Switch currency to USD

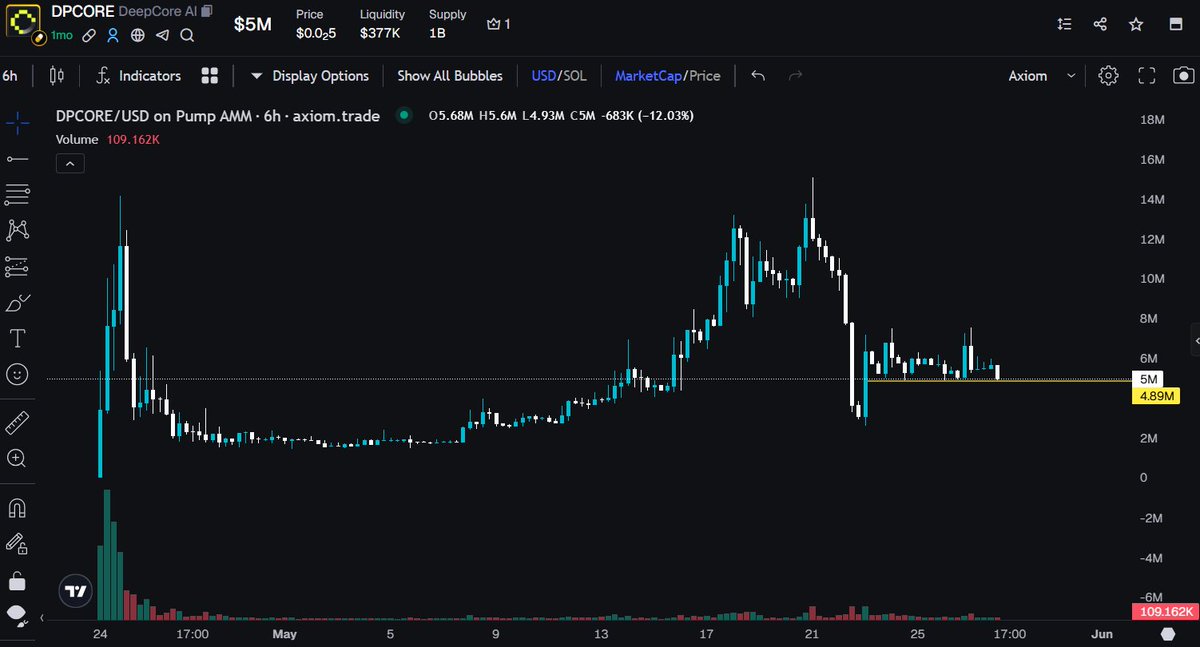click(543, 76)
